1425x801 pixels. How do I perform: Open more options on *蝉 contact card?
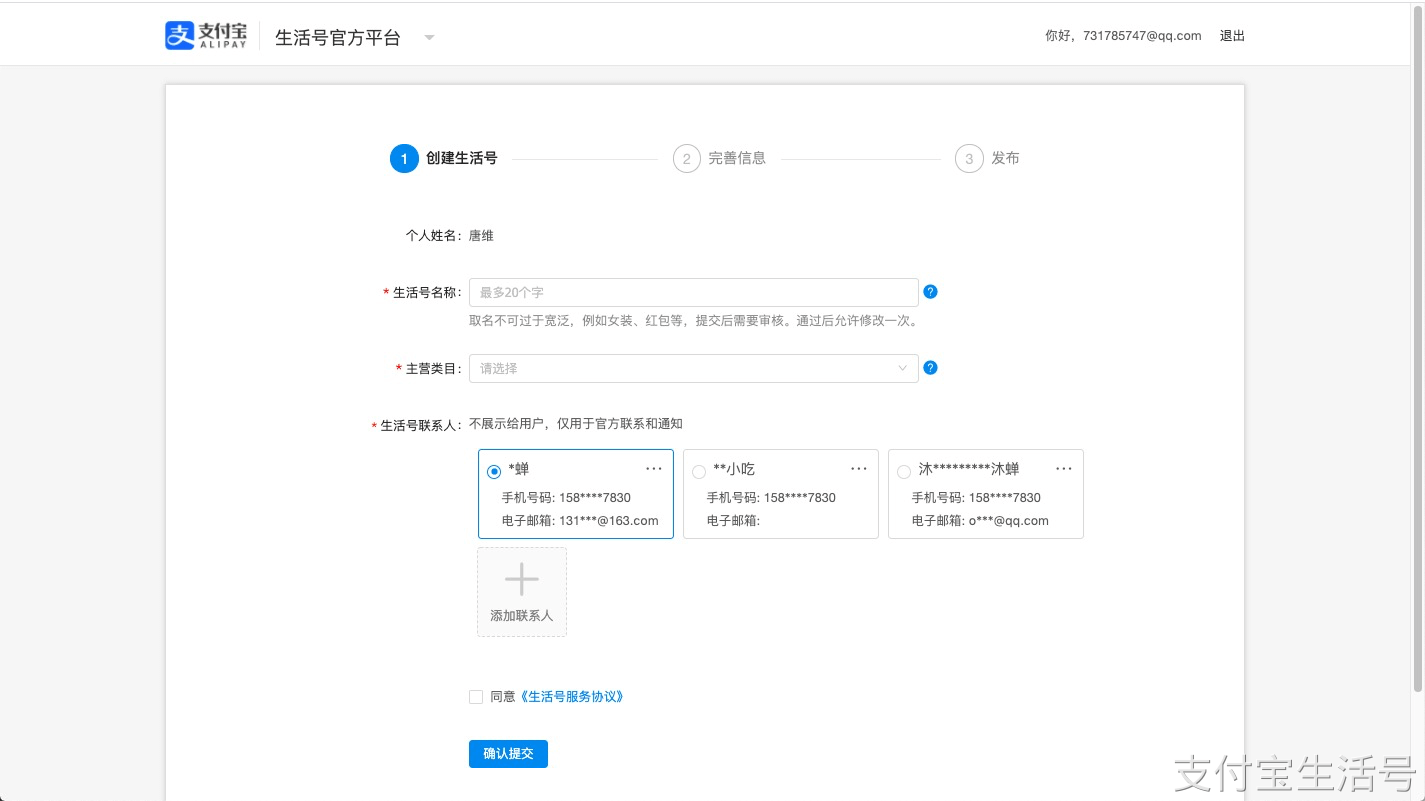tap(654, 469)
